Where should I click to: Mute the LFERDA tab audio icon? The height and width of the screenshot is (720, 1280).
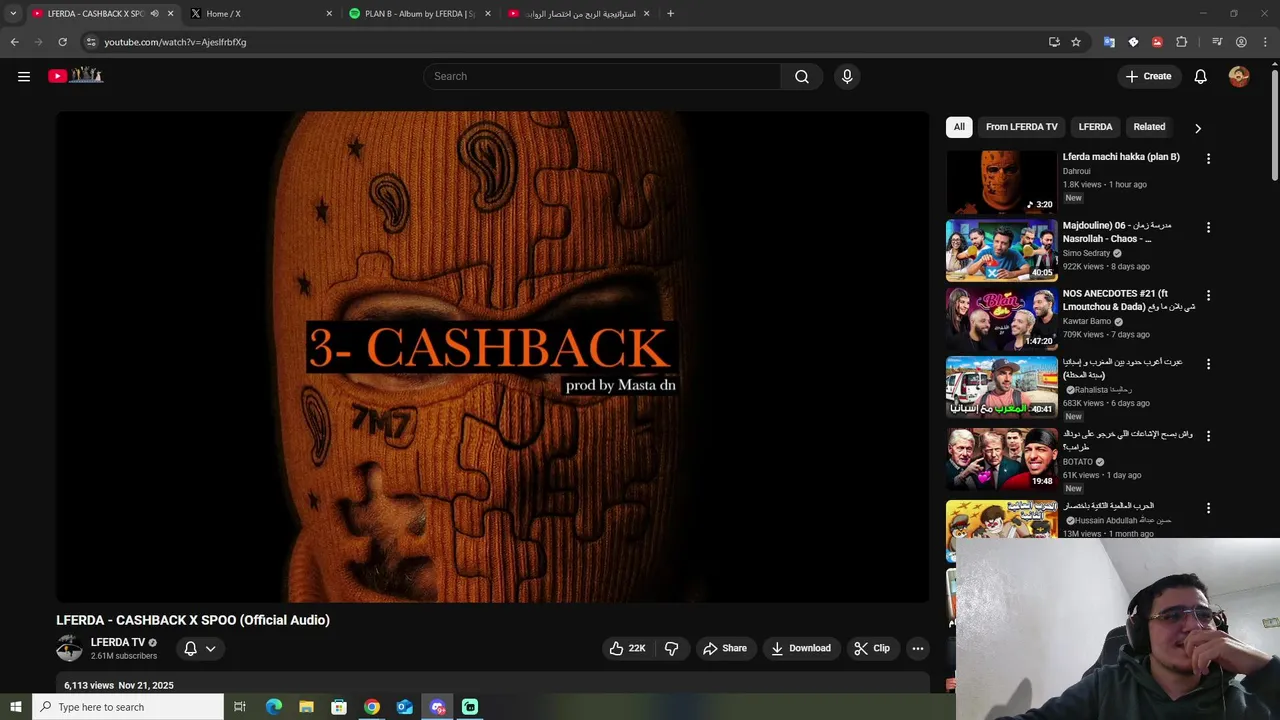point(154,14)
